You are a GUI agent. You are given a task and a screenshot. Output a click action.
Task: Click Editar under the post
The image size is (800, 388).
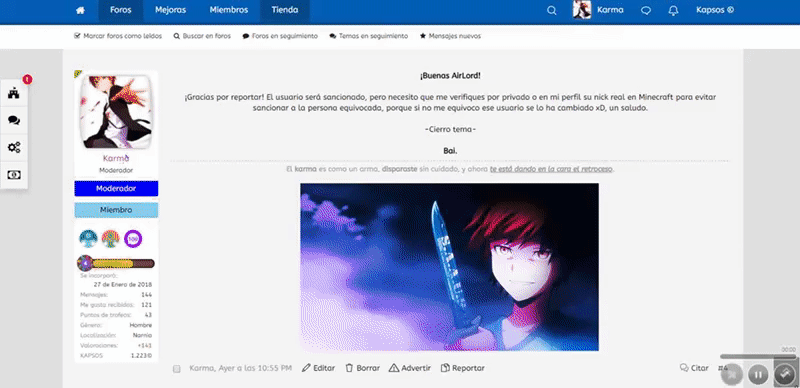click(318, 368)
